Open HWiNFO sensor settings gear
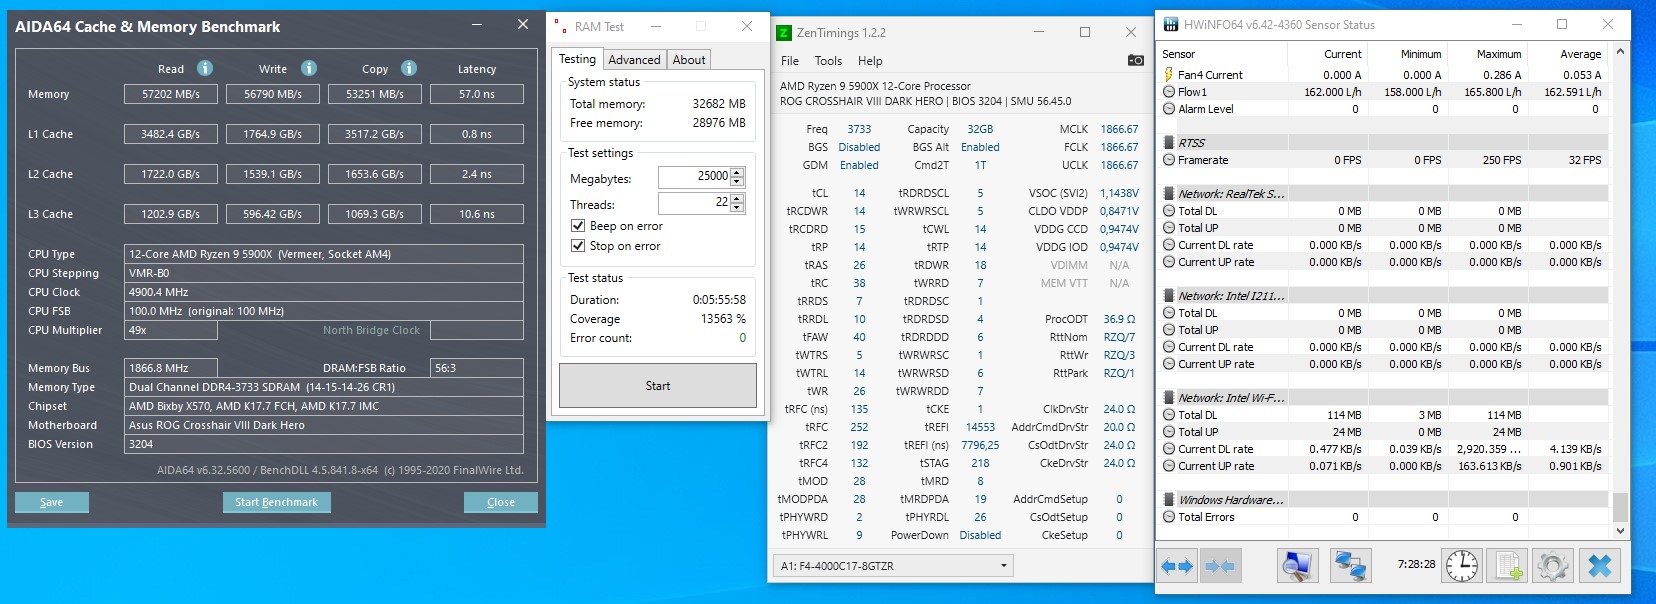 coord(1553,566)
